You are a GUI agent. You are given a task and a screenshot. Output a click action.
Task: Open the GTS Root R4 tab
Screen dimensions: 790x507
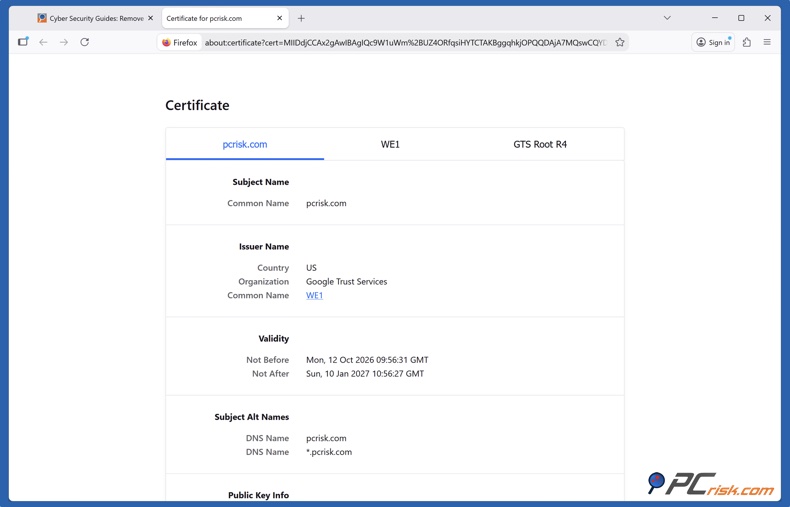[x=540, y=144]
